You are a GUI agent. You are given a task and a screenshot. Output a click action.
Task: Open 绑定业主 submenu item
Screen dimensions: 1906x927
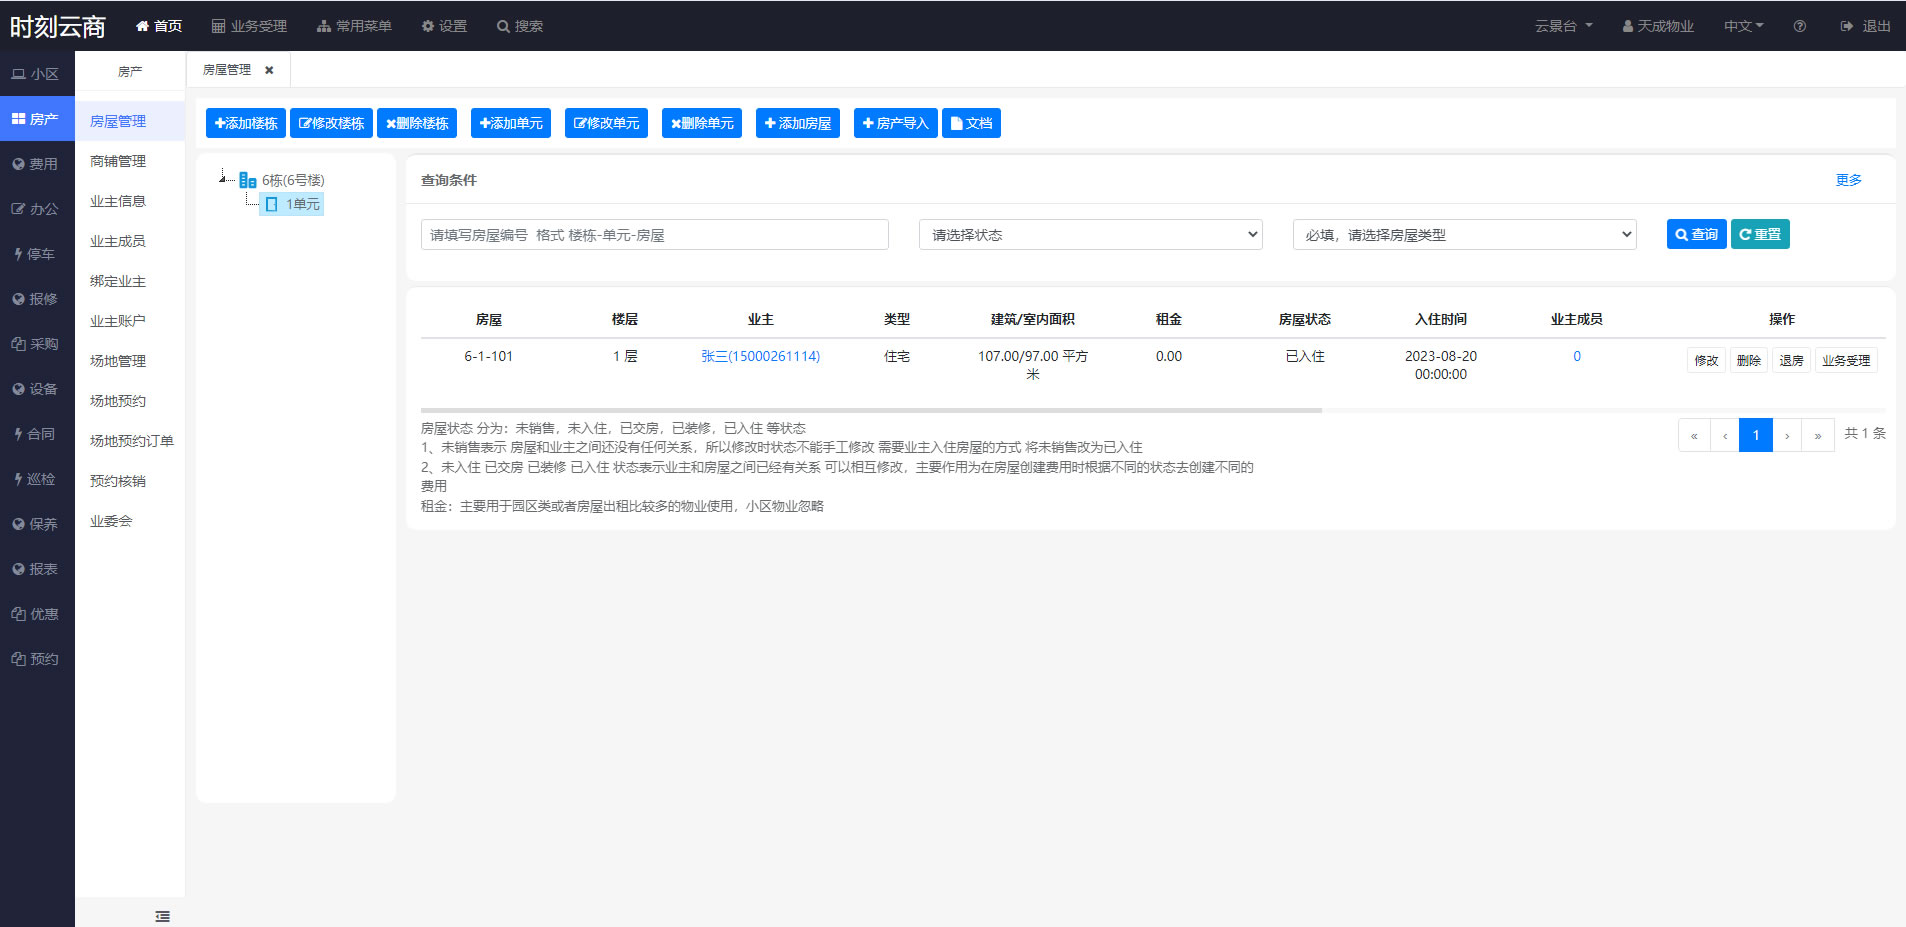click(130, 281)
